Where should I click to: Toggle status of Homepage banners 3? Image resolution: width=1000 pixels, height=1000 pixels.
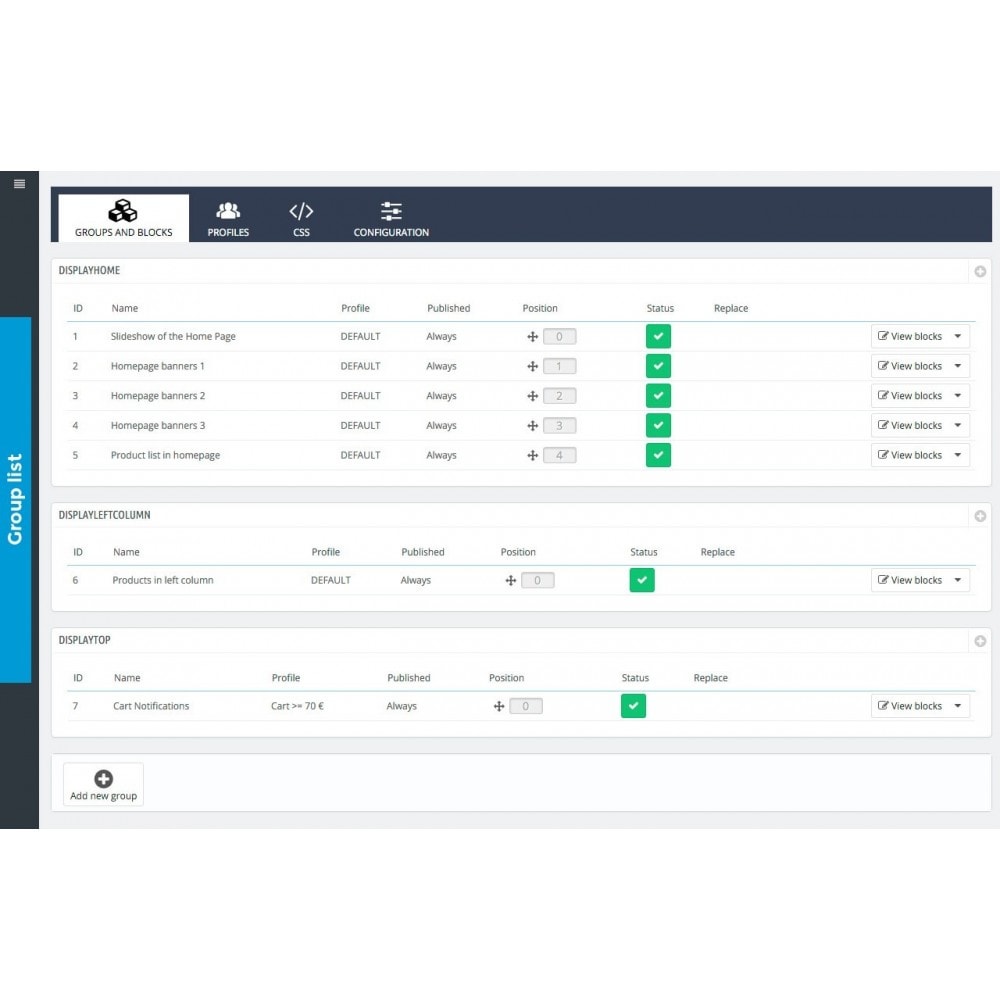point(658,425)
